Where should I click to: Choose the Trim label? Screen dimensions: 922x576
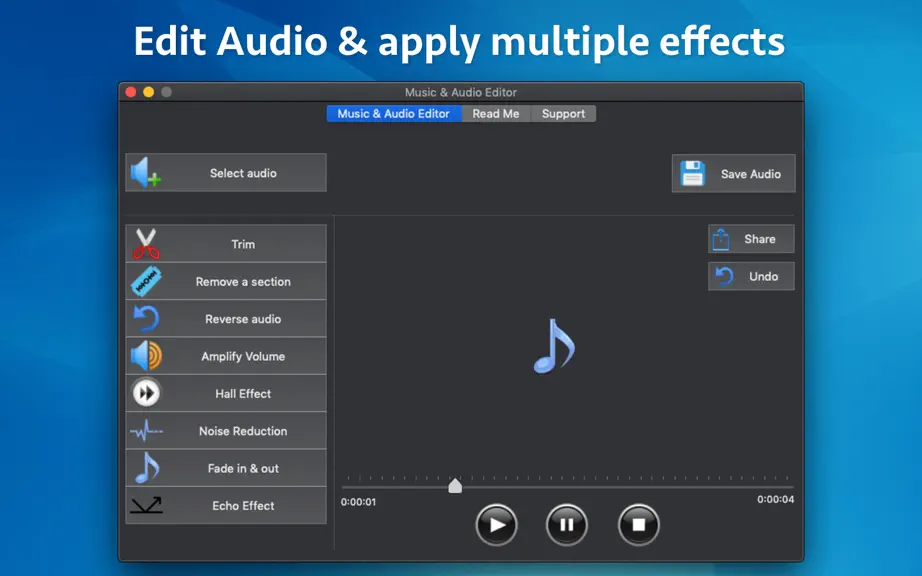point(243,244)
